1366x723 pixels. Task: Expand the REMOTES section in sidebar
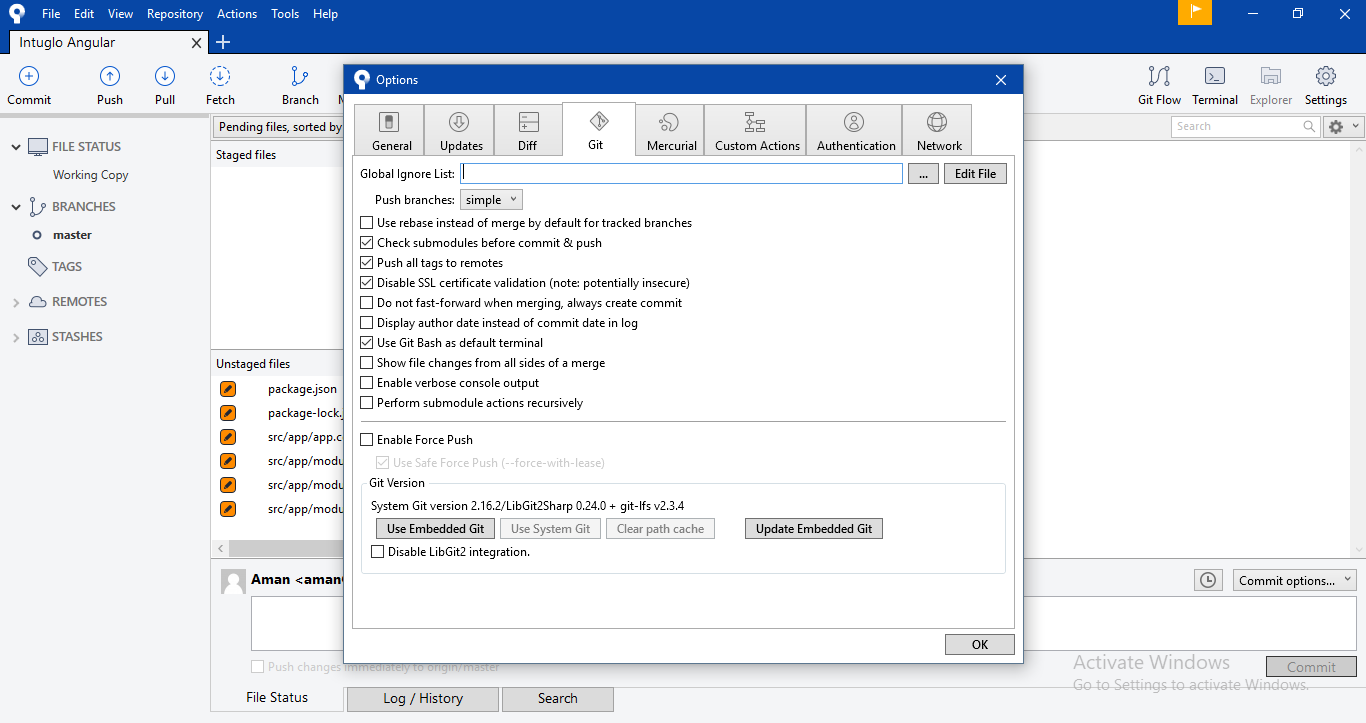(17, 301)
